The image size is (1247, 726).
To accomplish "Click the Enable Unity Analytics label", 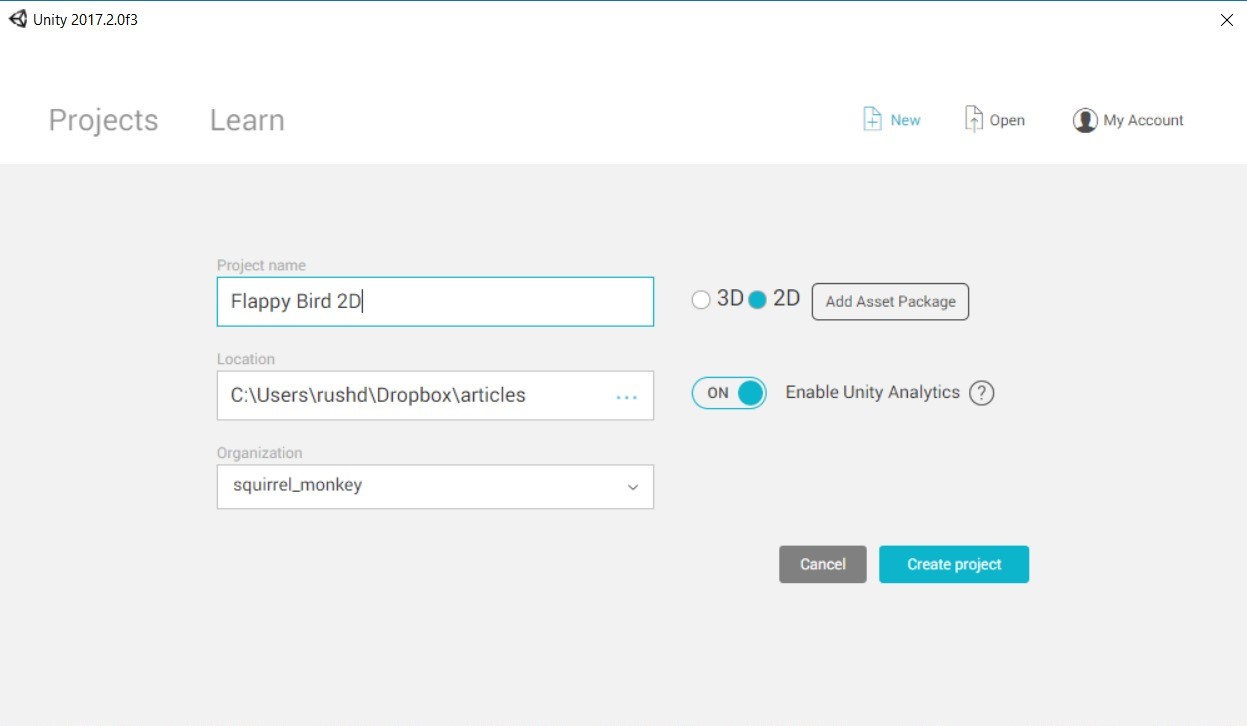I will pos(872,392).
